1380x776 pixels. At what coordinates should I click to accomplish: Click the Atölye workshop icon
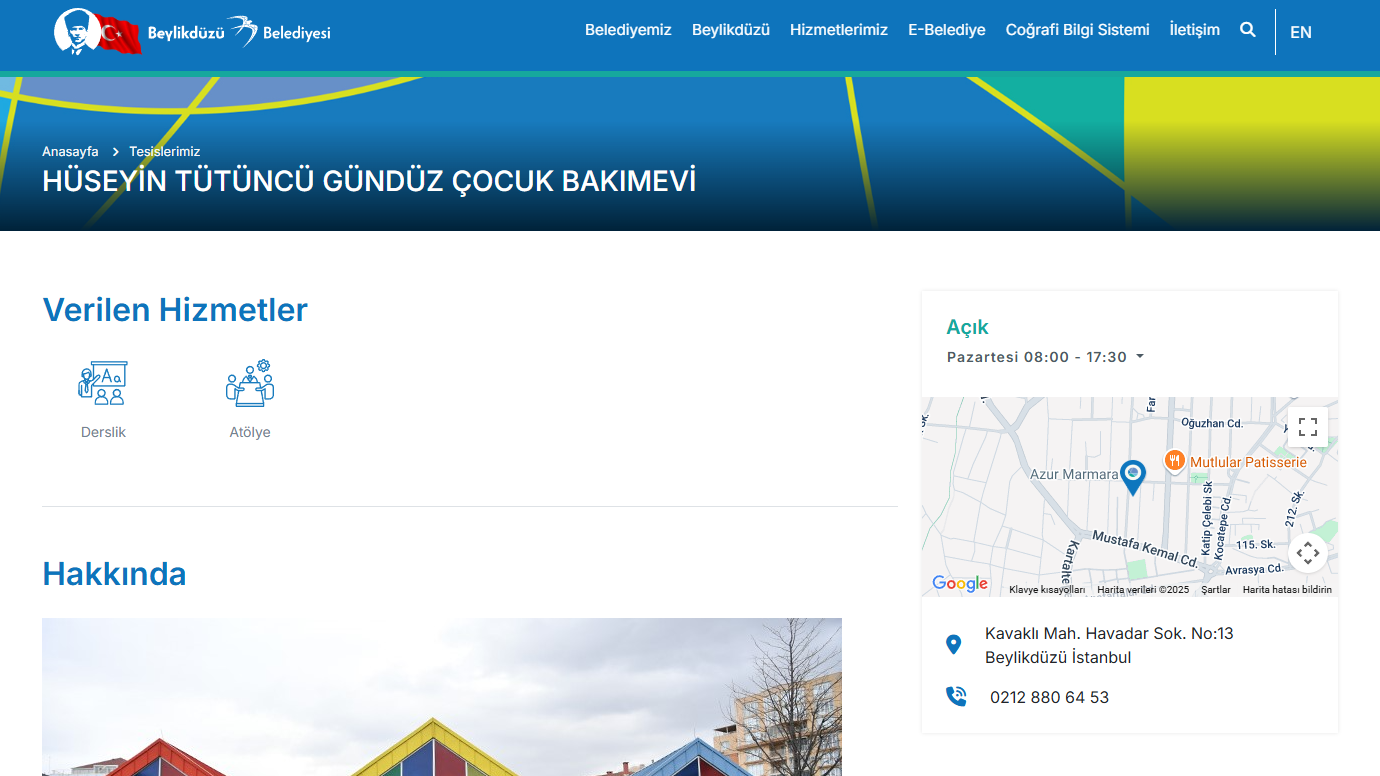pyautogui.click(x=250, y=383)
